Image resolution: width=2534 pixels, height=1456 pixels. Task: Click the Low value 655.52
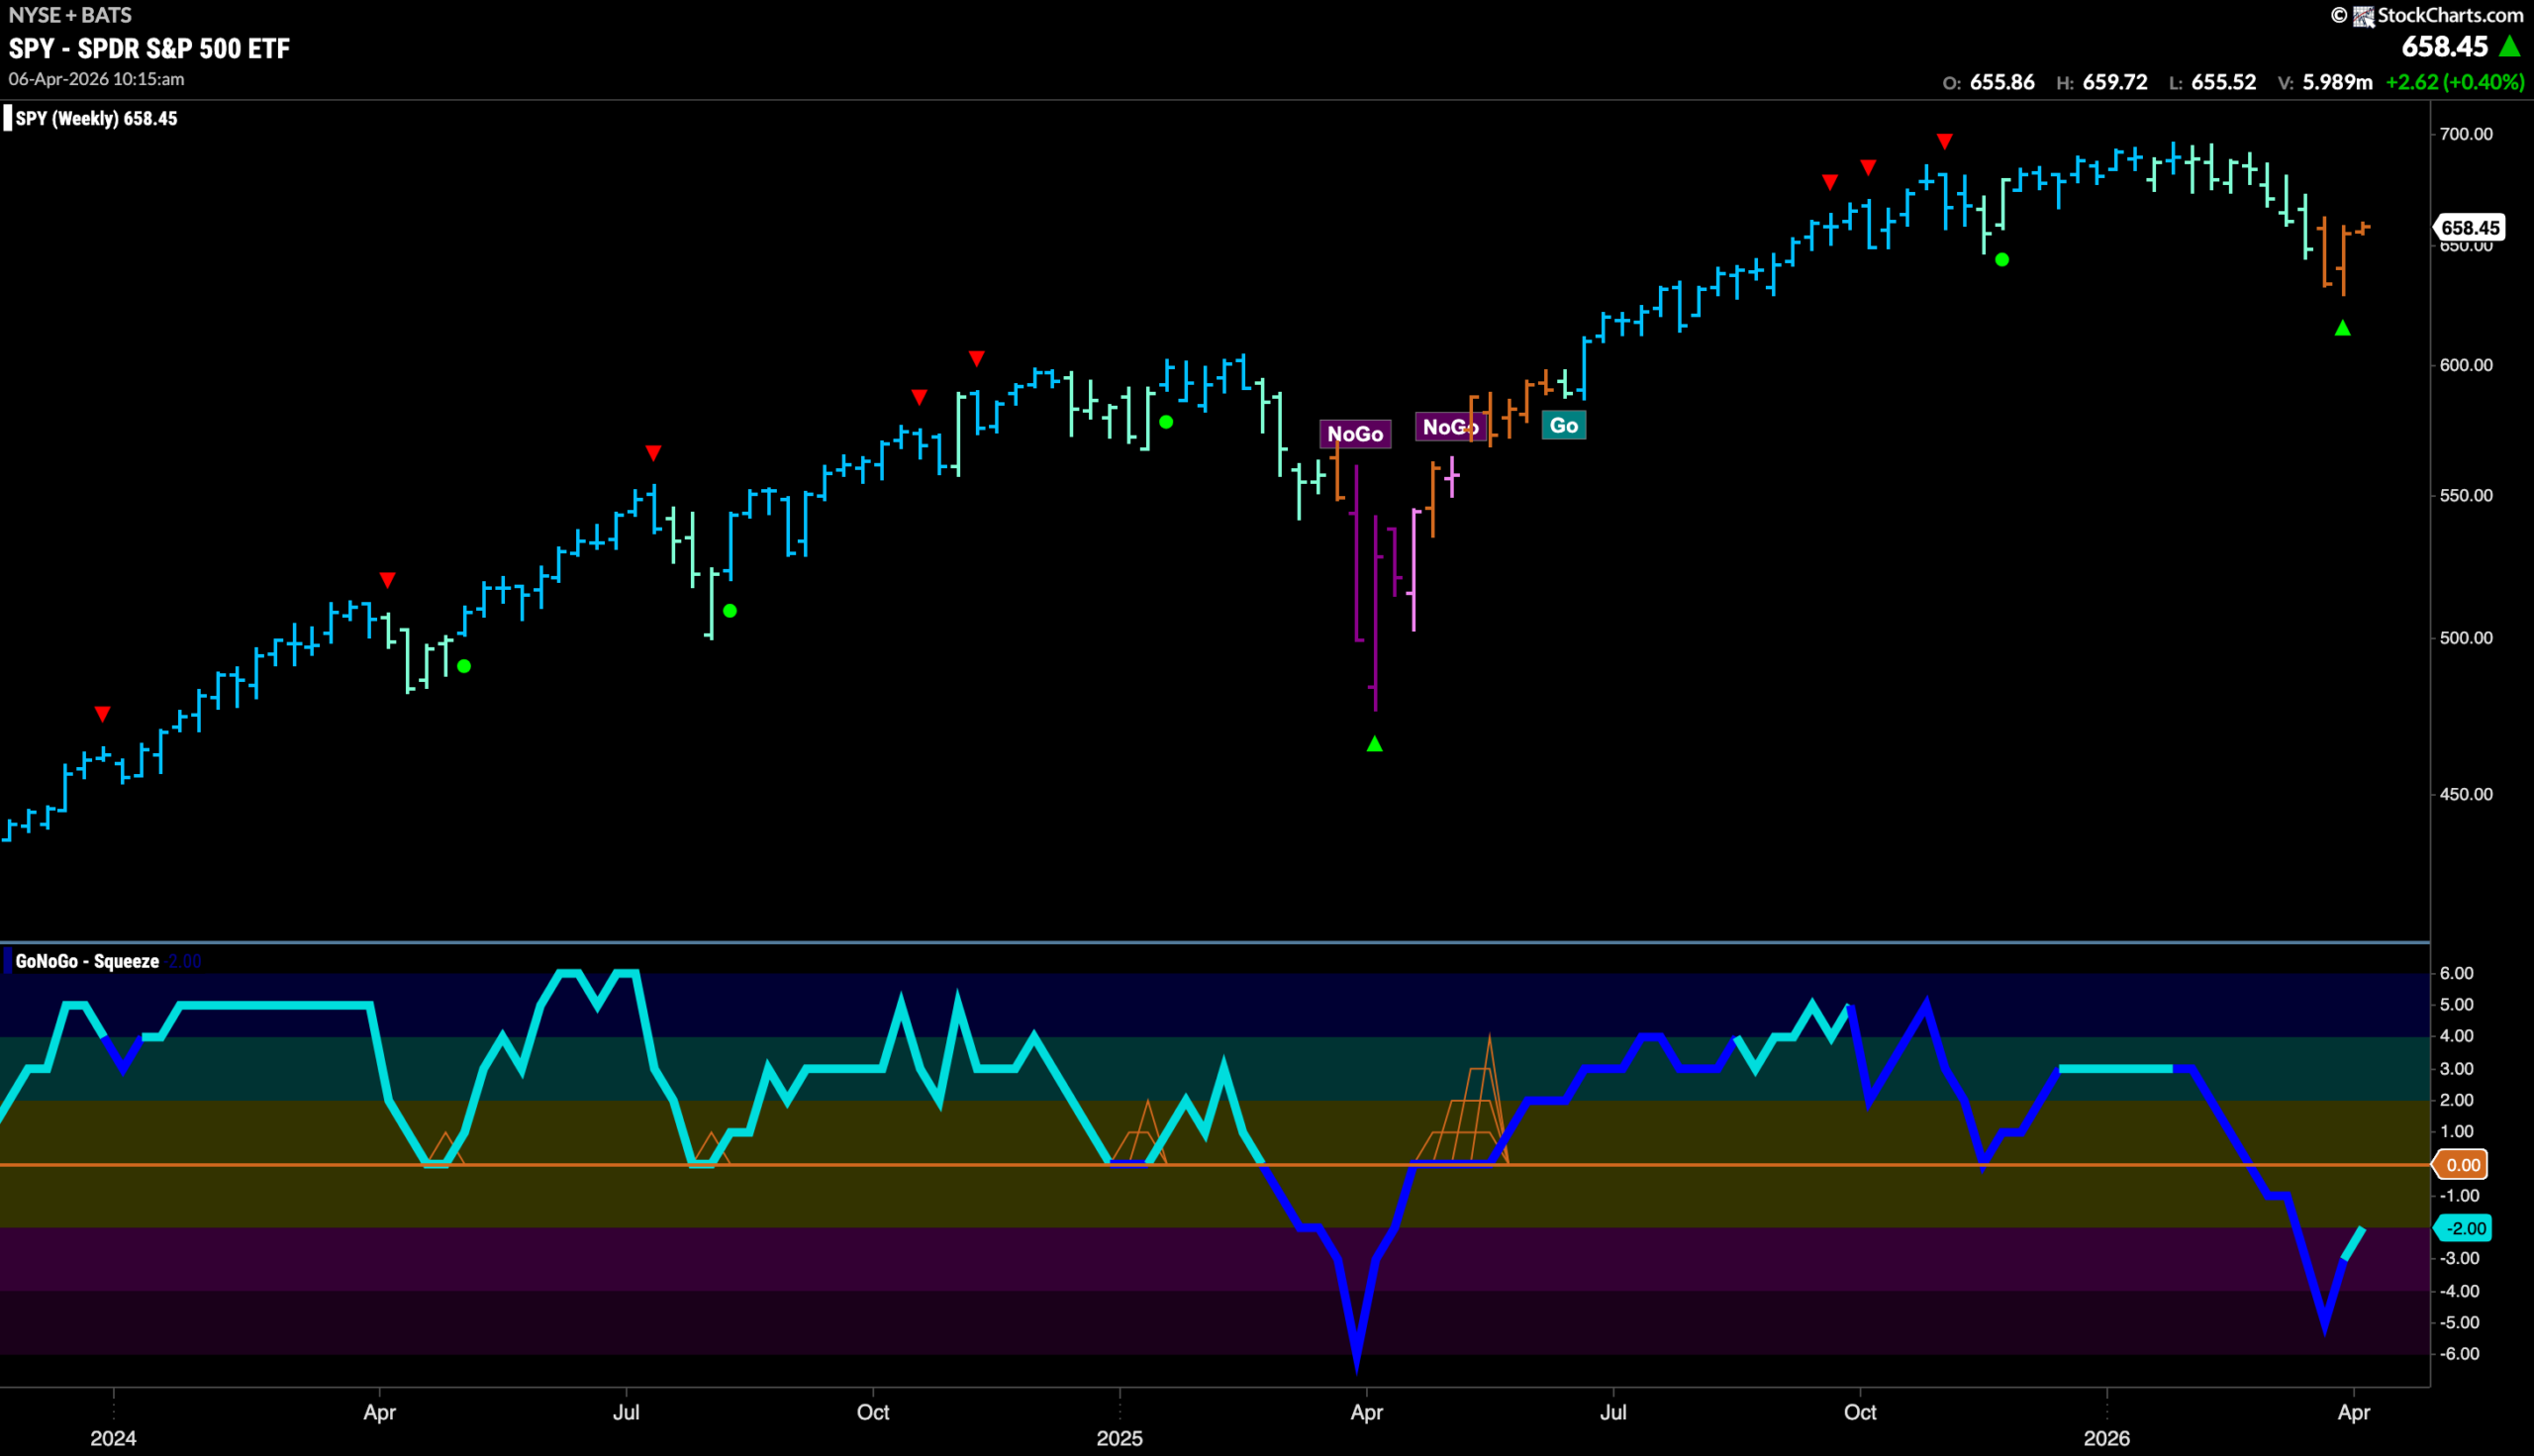[x=2224, y=82]
